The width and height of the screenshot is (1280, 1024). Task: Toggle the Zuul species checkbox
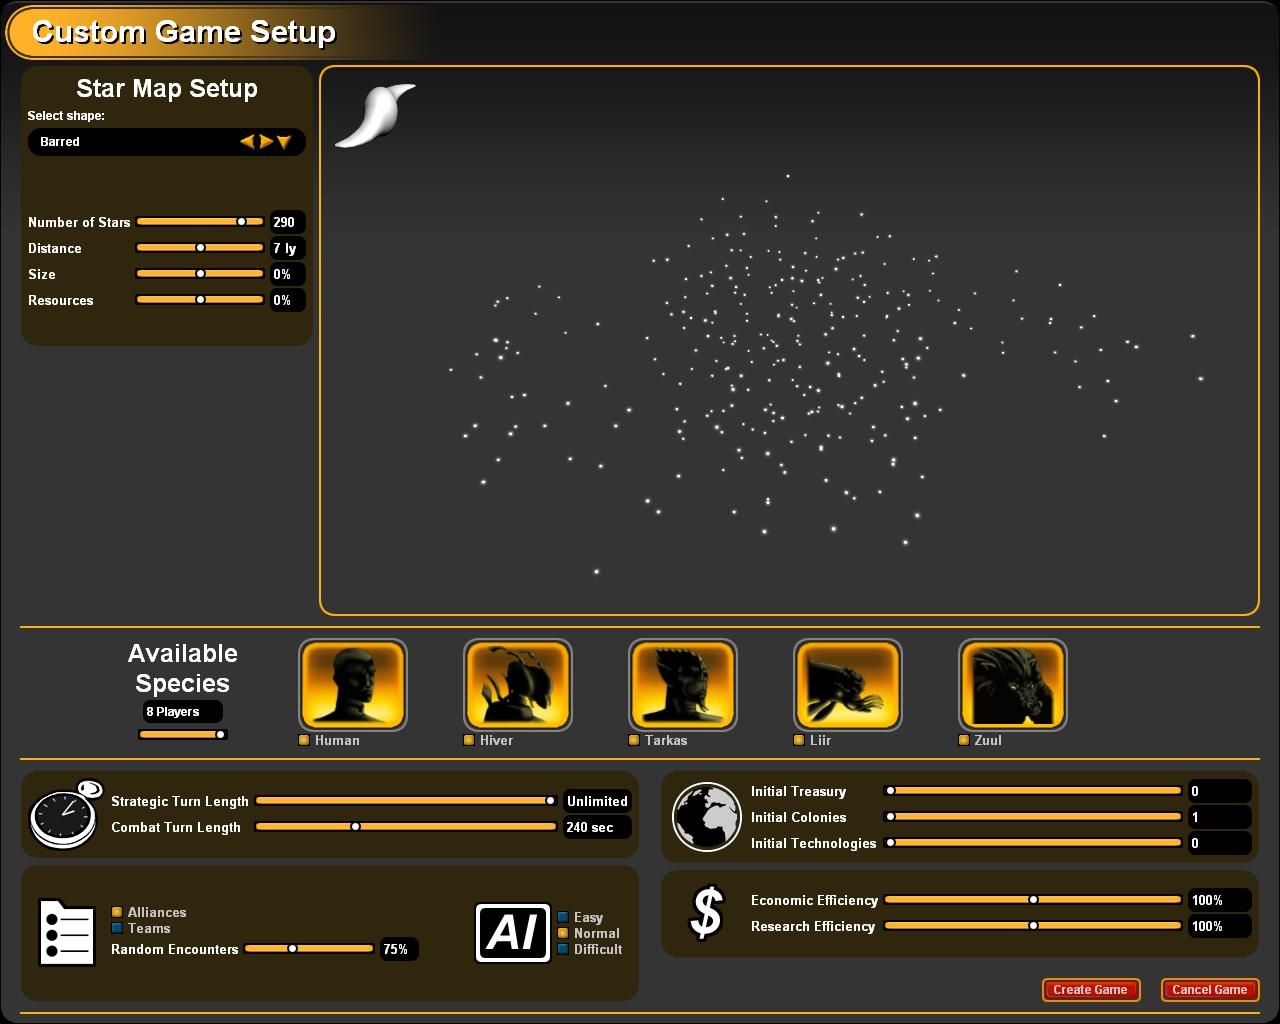click(x=964, y=741)
